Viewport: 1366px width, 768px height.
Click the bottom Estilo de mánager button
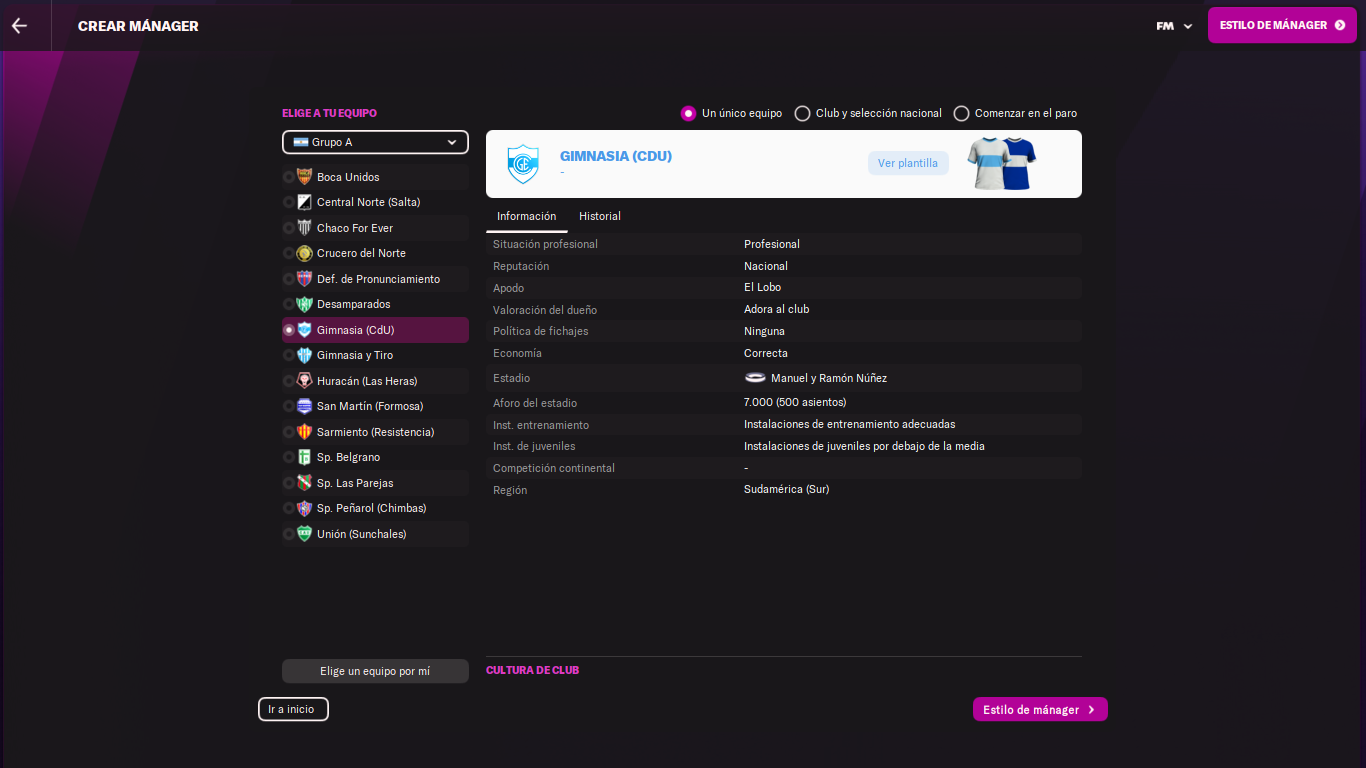[x=1040, y=709]
